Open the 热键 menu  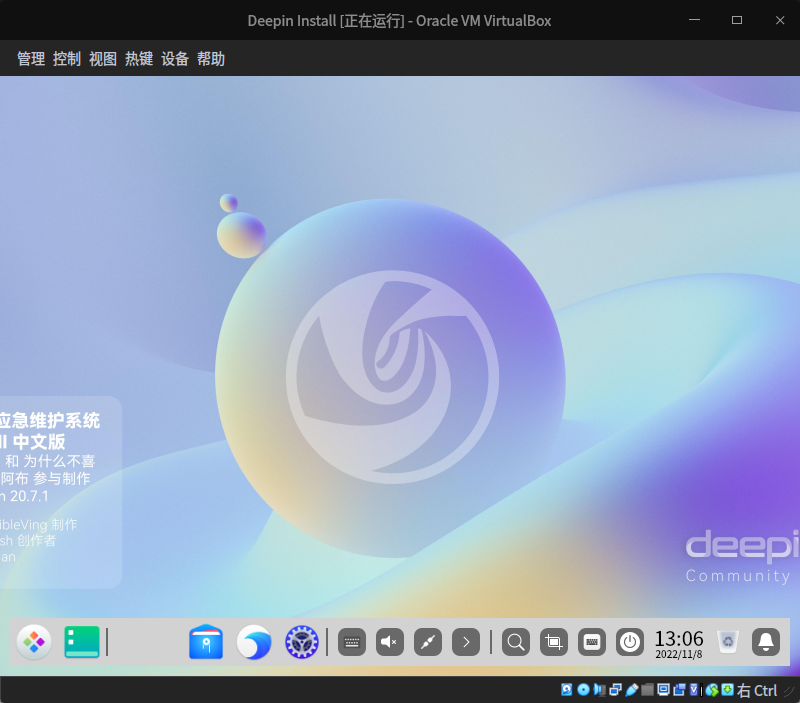click(139, 59)
